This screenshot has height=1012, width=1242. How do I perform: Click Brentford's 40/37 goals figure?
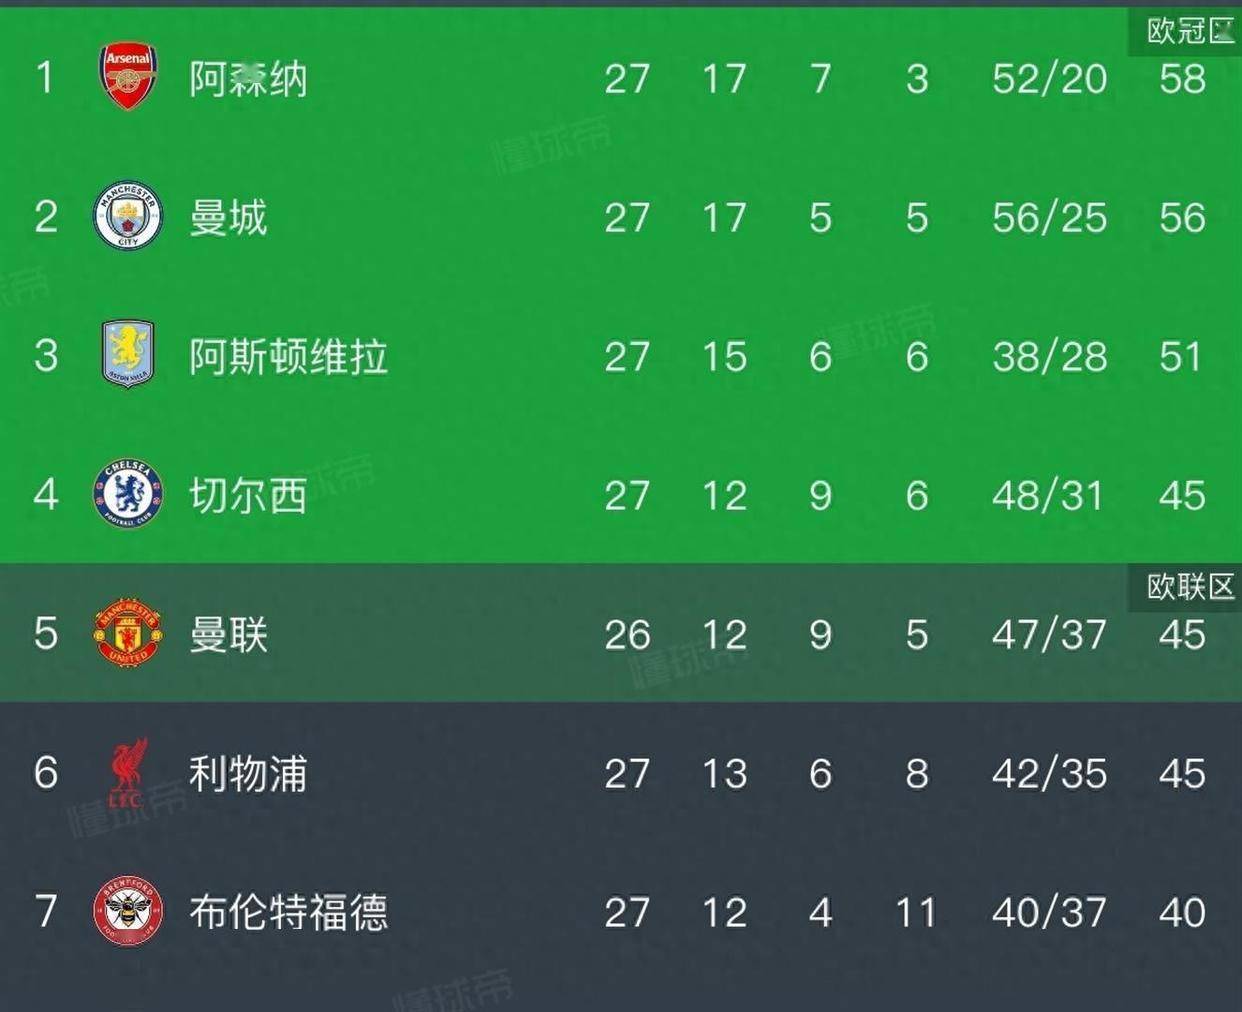coord(1049,912)
